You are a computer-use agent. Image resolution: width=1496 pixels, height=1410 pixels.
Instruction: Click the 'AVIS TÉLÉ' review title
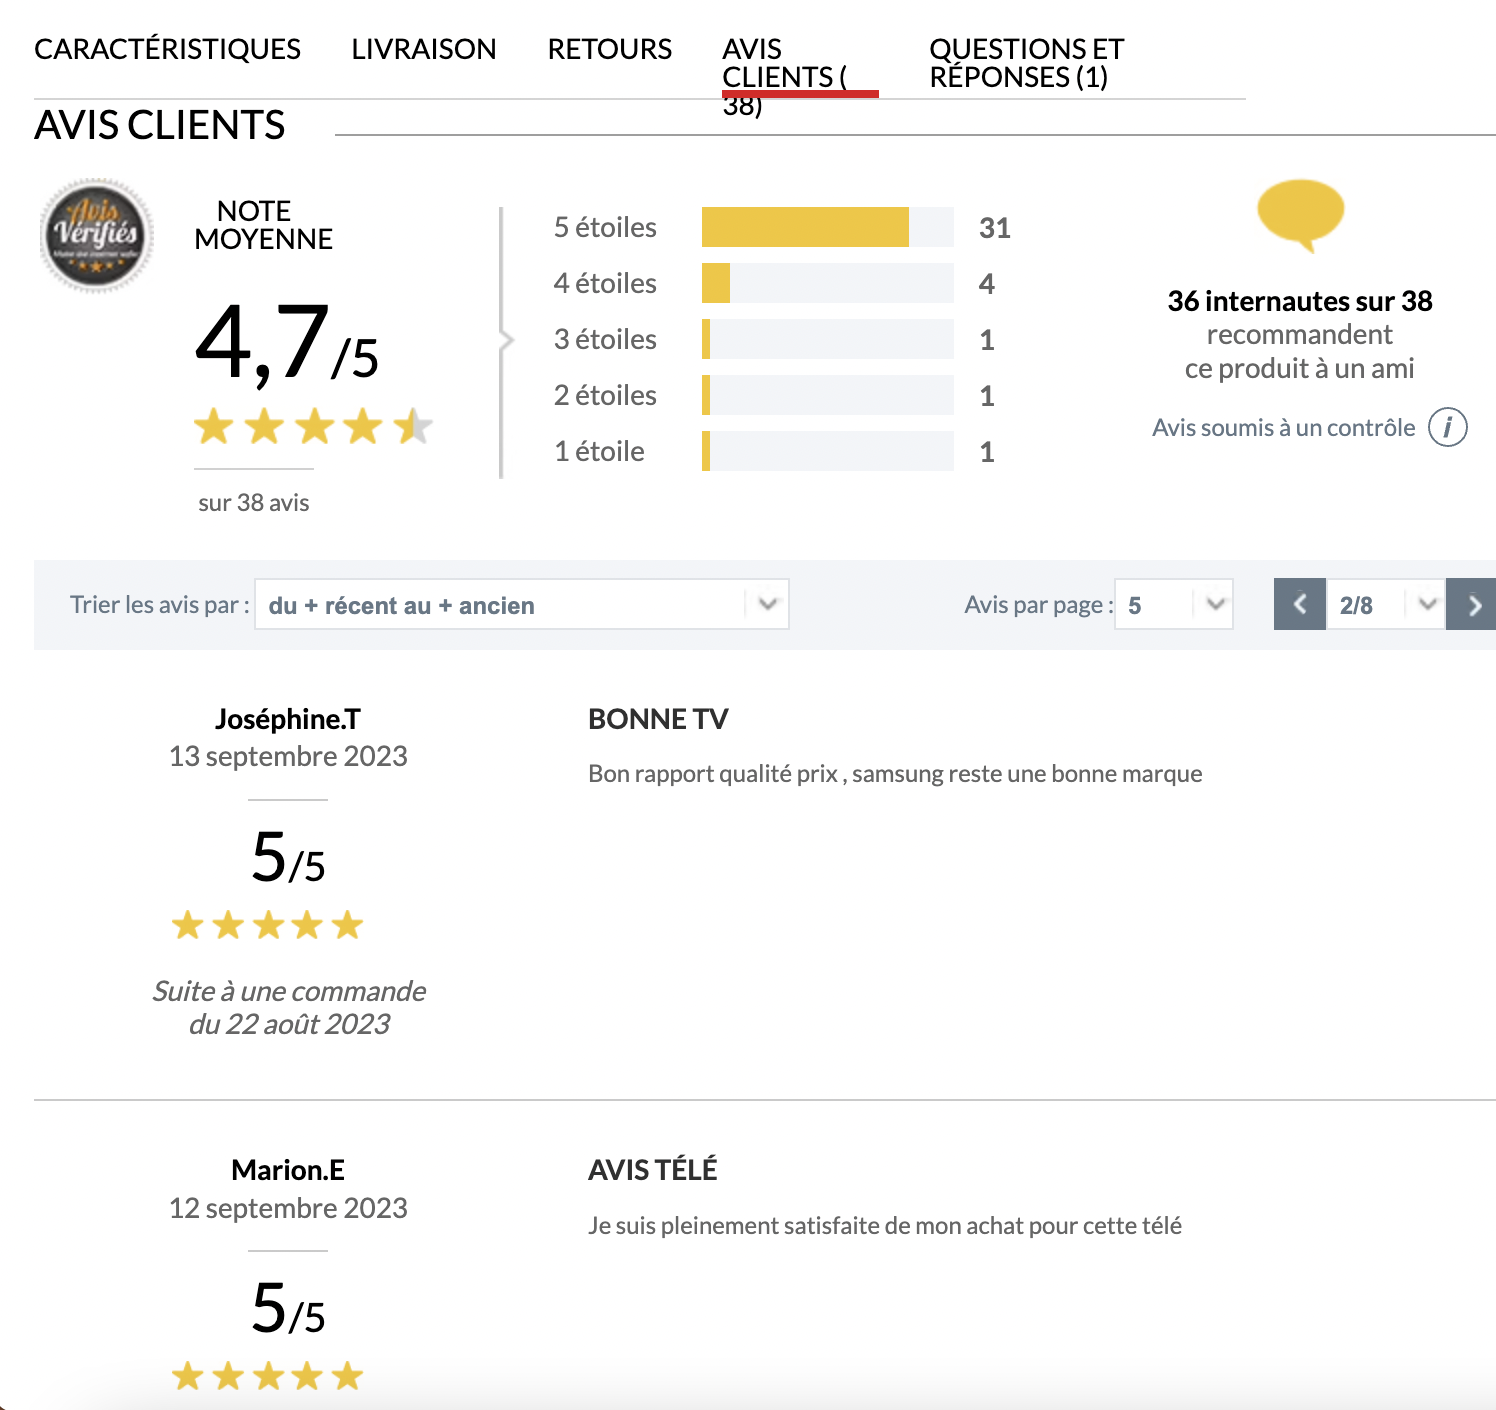coord(652,1168)
